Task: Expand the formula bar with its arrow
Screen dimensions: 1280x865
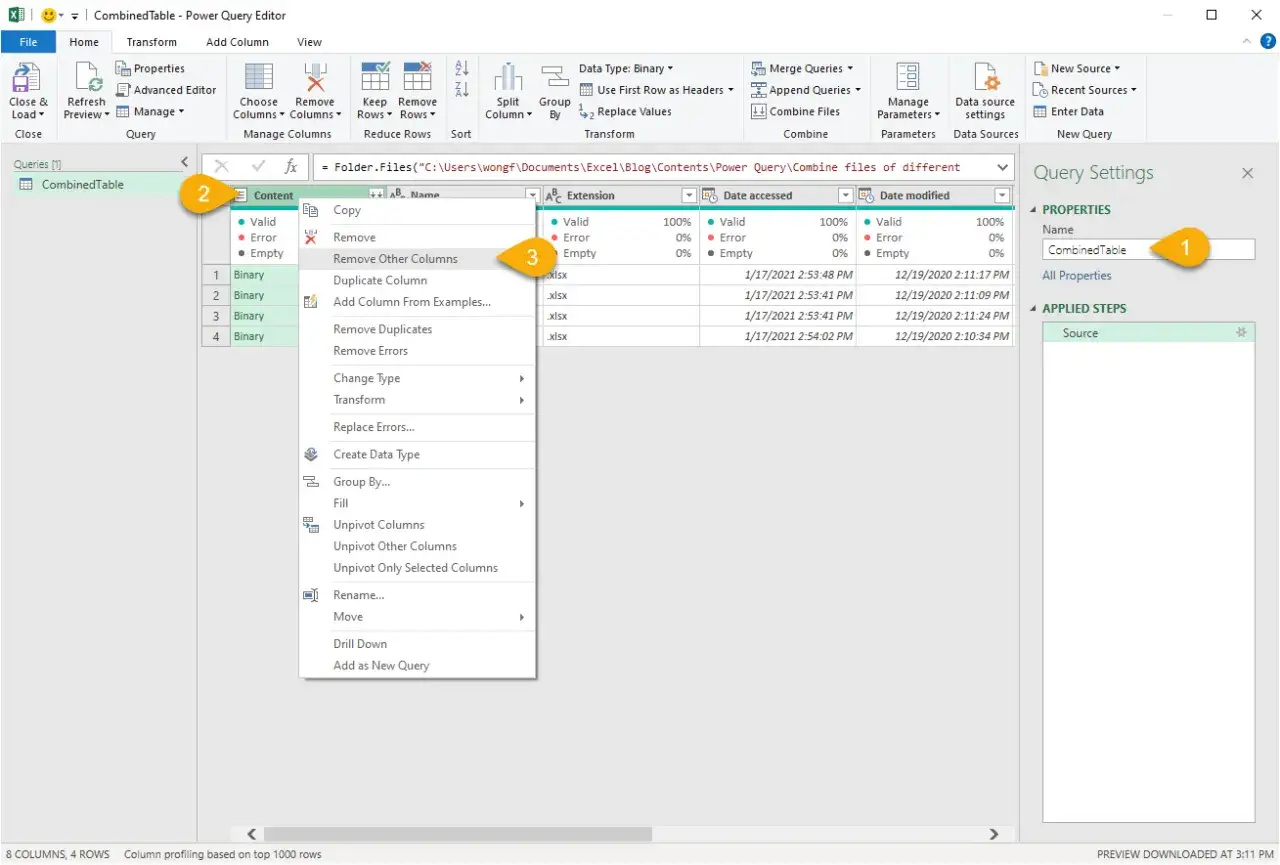Action: pyautogui.click(x=1003, y=167)
